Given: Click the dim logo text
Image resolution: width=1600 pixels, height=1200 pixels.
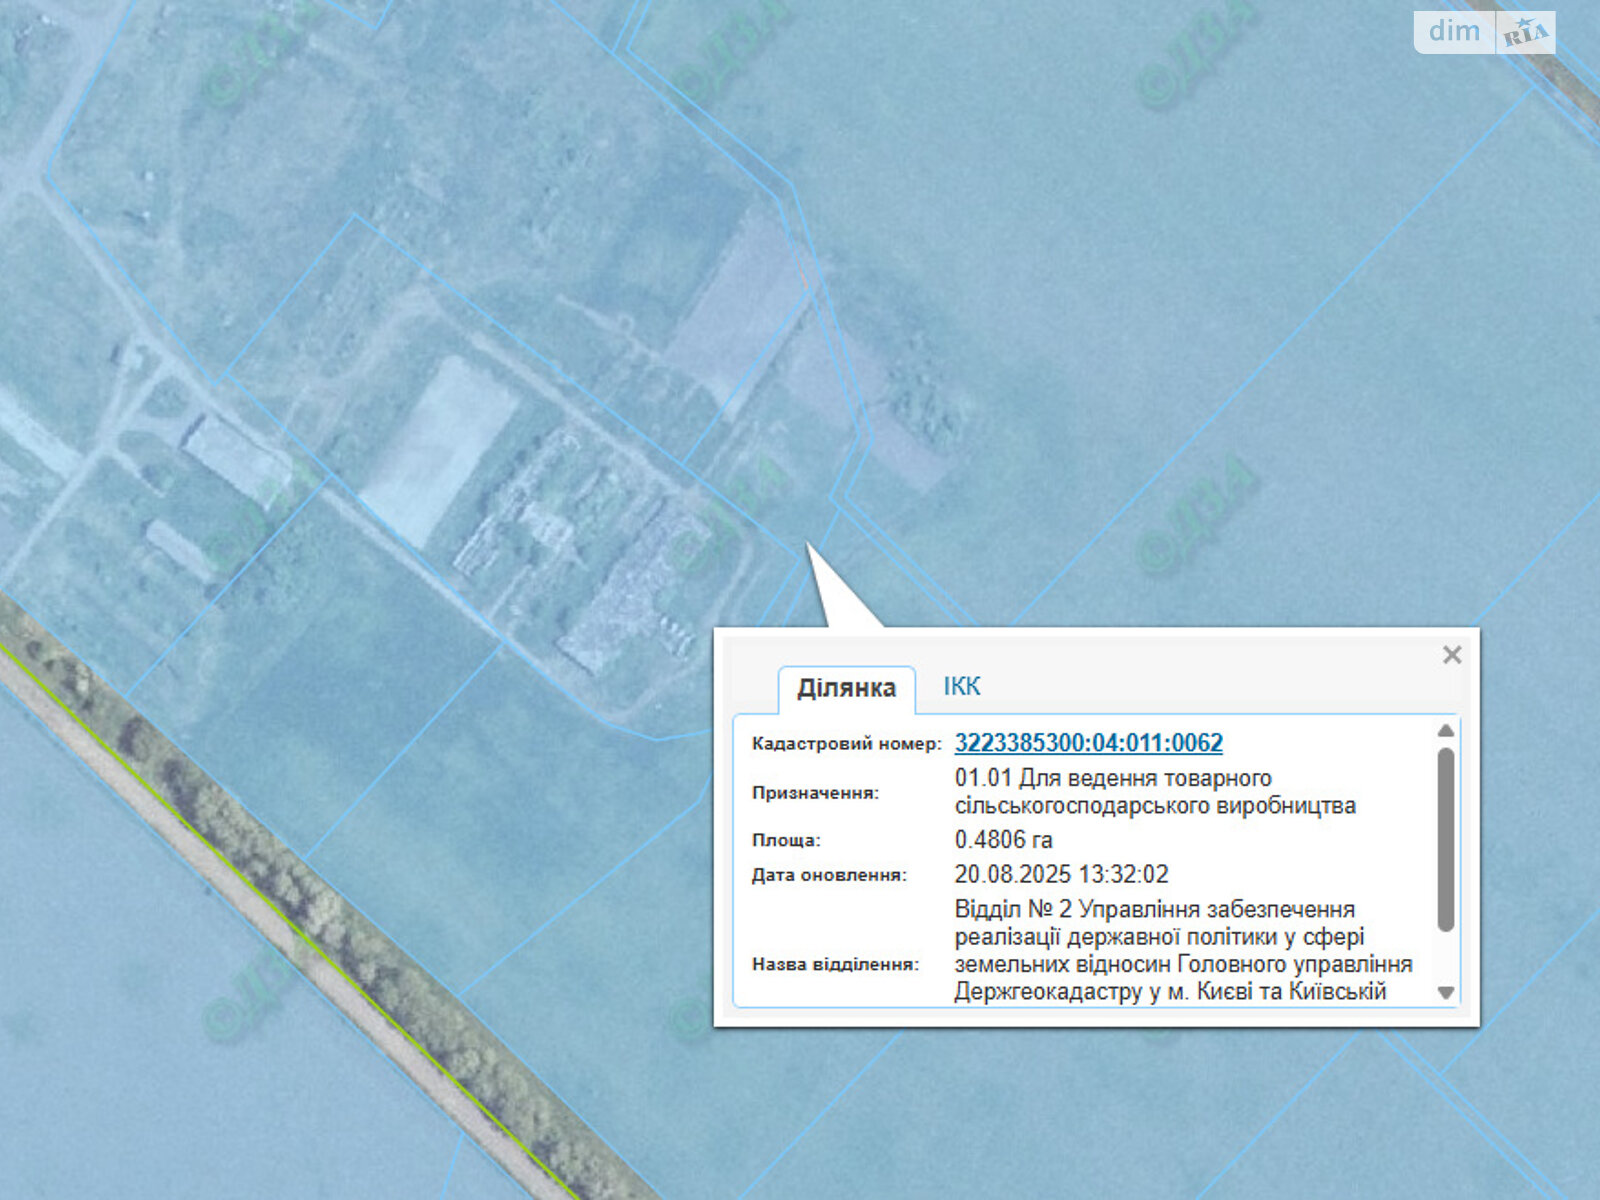Looking at the screenshot, I should (x=1454, y=32).
